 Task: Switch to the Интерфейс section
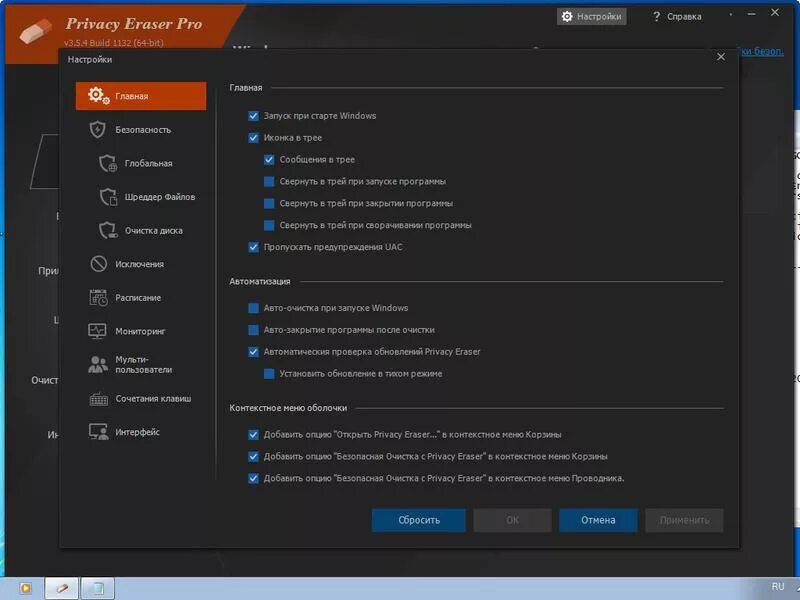click(141, 432)
